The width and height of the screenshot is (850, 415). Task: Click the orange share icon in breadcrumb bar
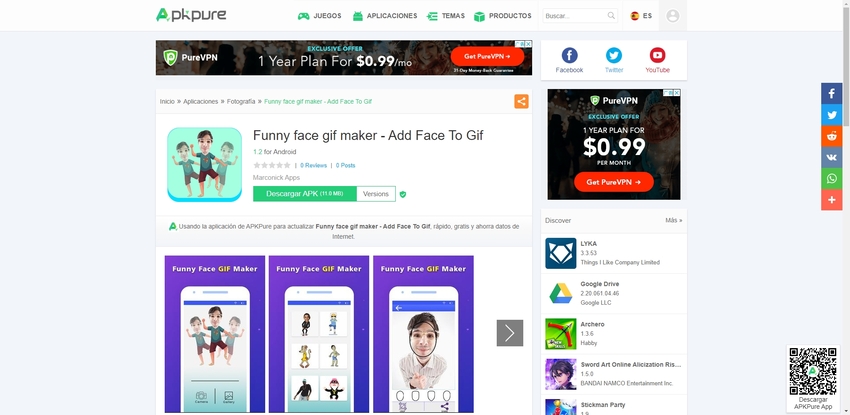[521, 101]
